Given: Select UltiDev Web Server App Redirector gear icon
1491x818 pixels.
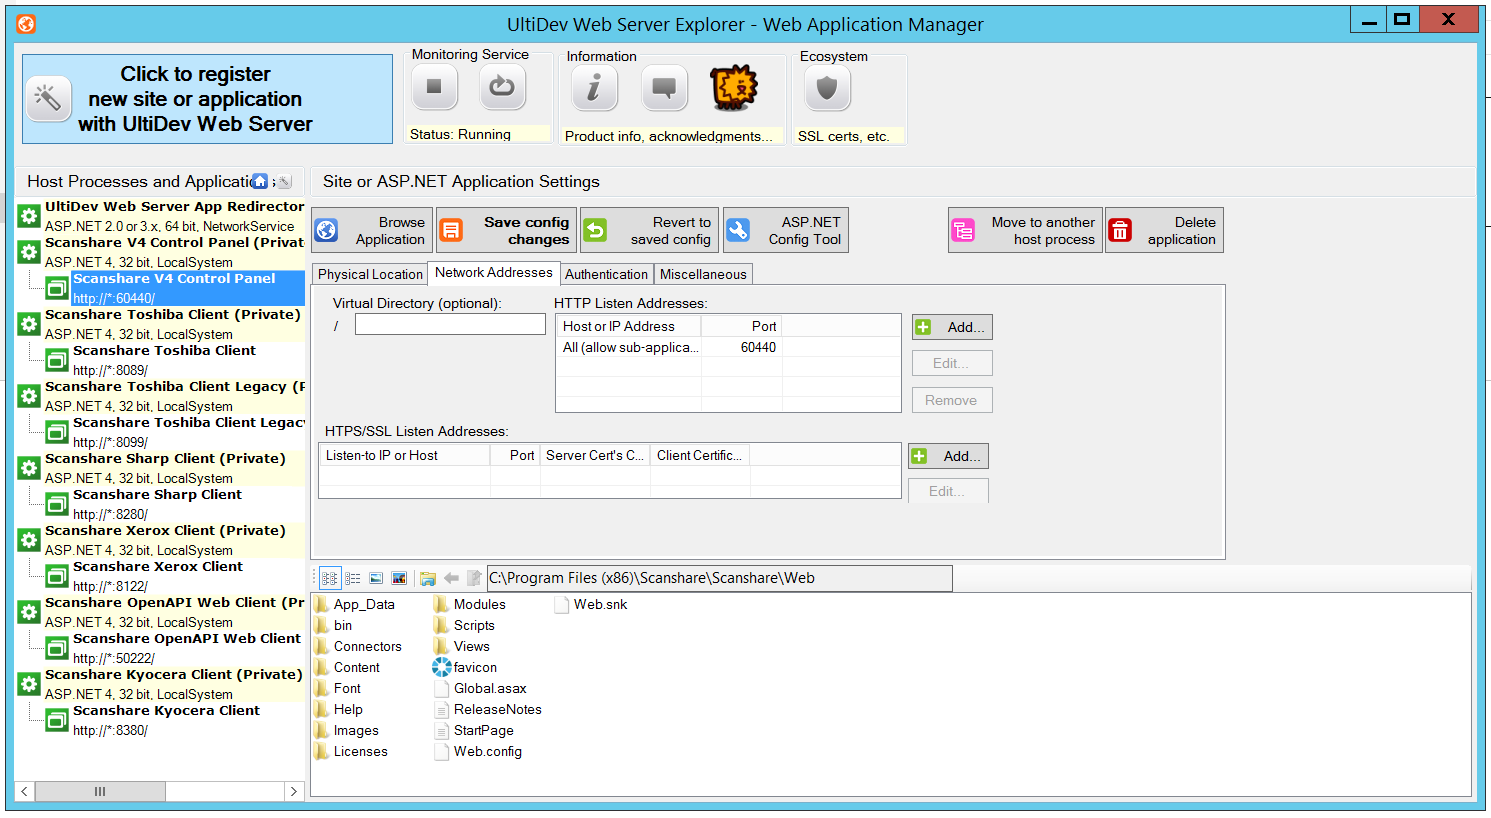Looking at the screenshot, I should (30, 216).
